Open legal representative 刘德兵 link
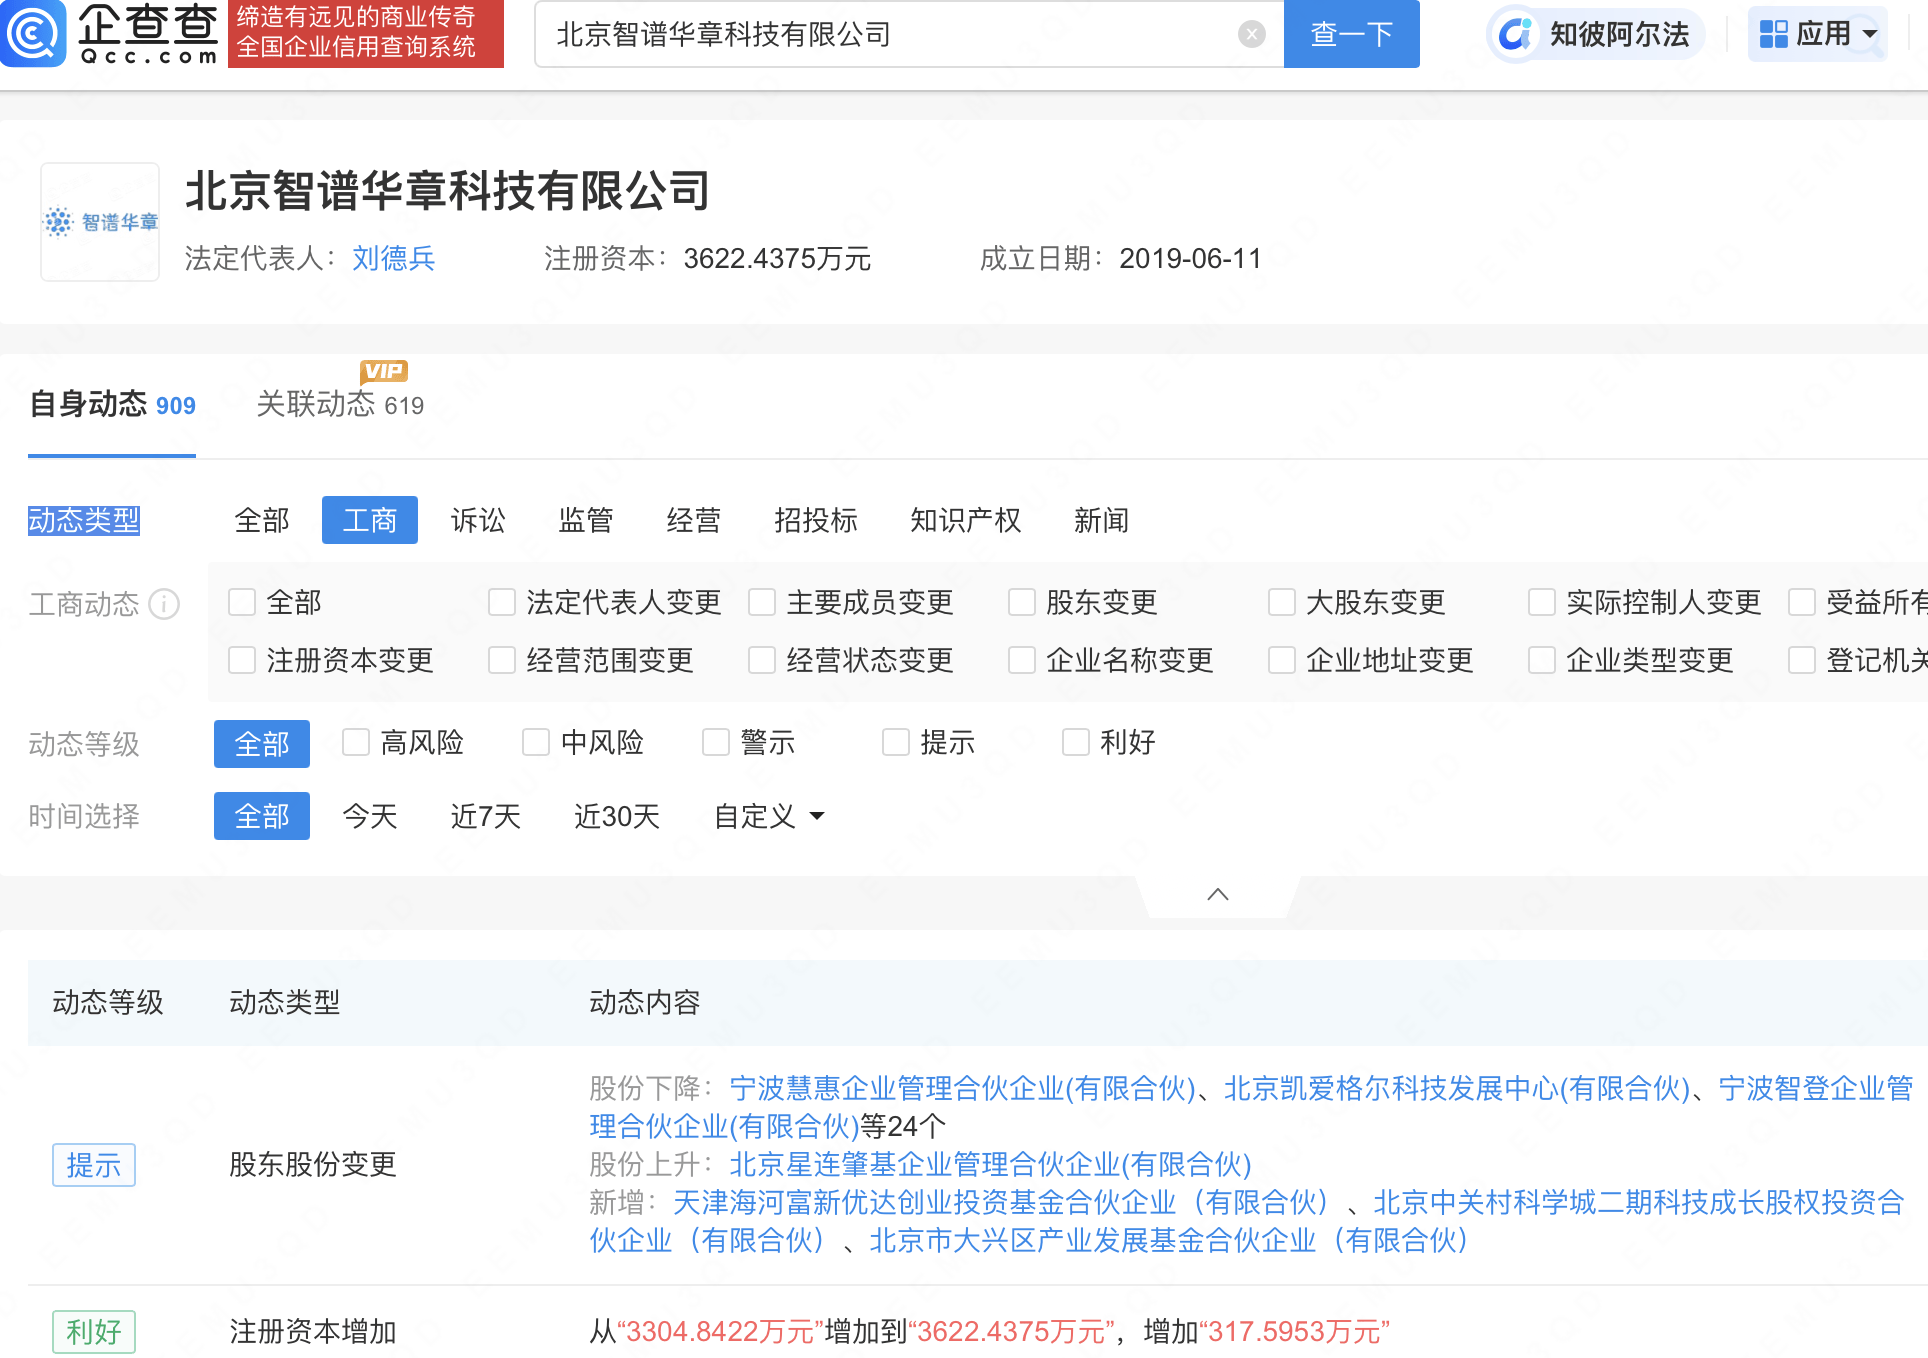 tap(394, 259)
